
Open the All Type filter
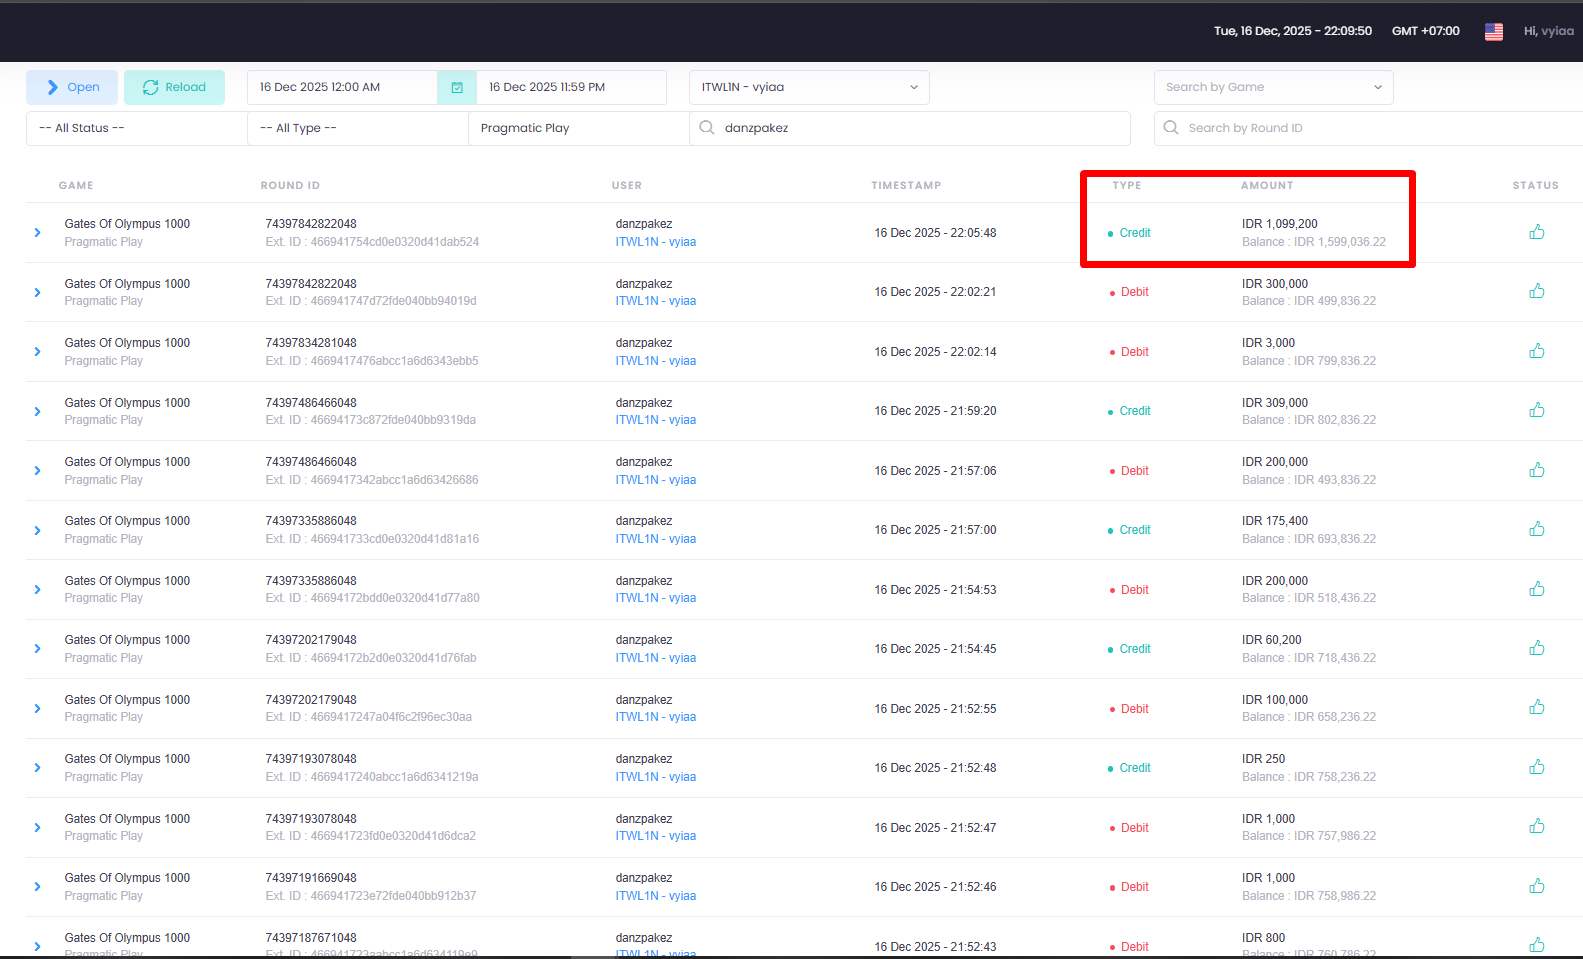coord(357,128)
